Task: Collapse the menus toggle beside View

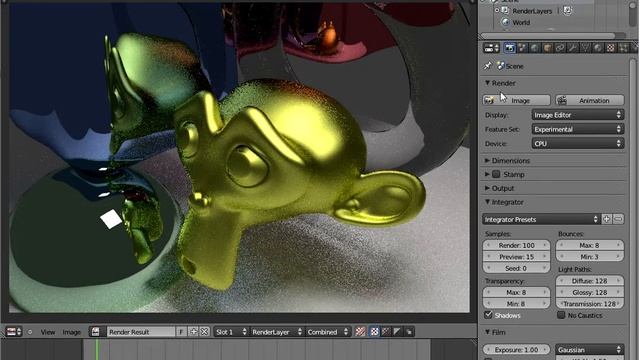Action: 29,332
